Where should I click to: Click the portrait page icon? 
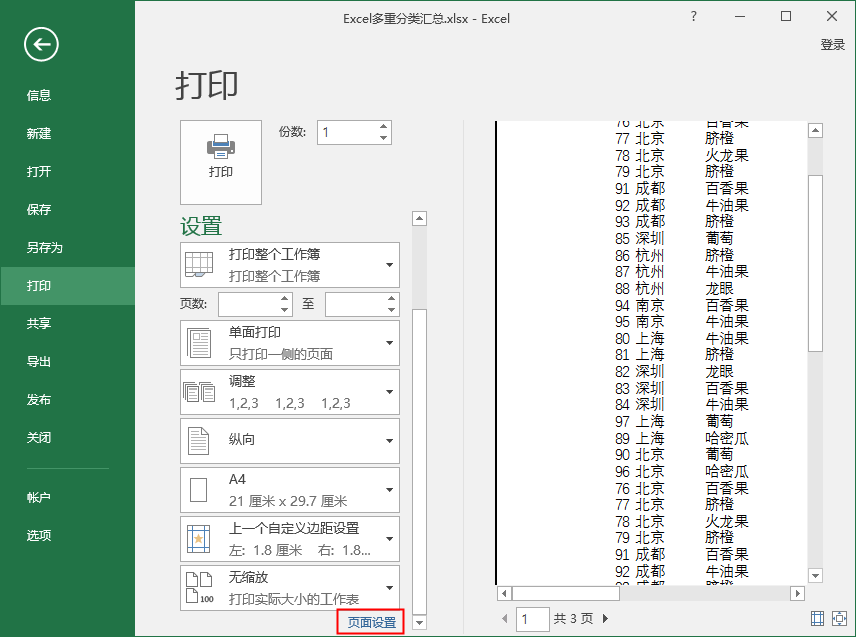tap(198, 441)
